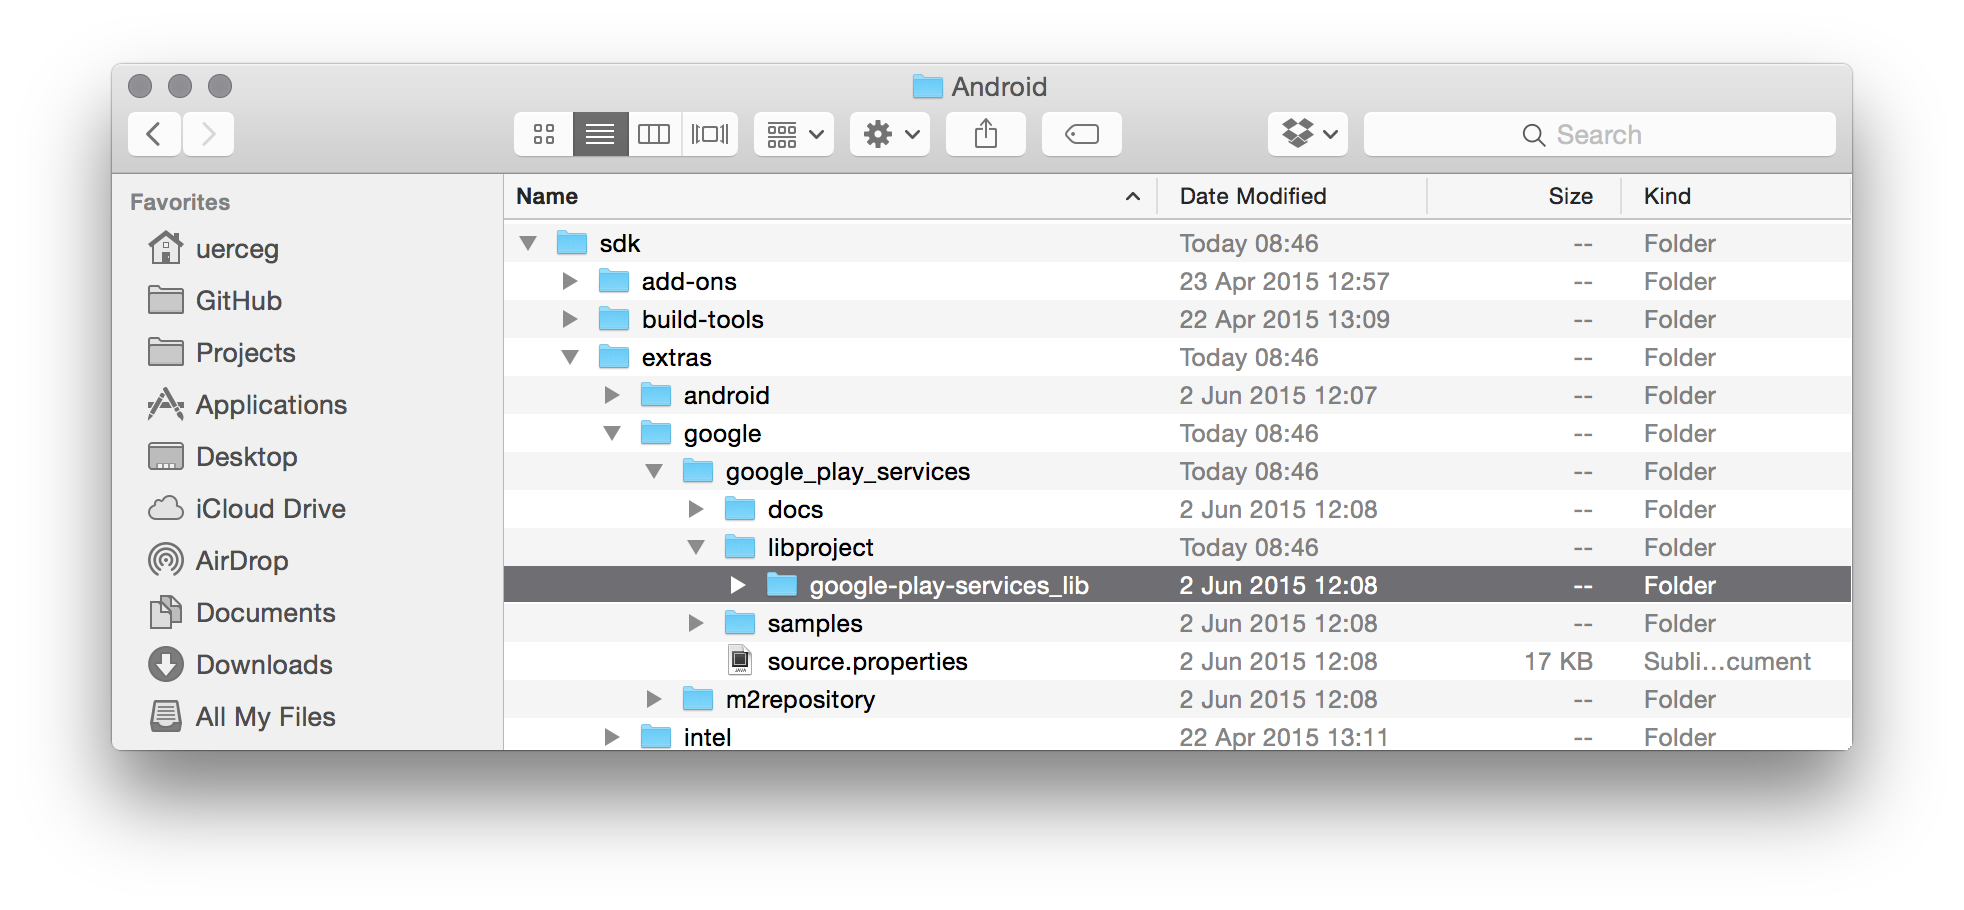
Task: Click the Favorites sidebar heading
Action: coord(180,202)
